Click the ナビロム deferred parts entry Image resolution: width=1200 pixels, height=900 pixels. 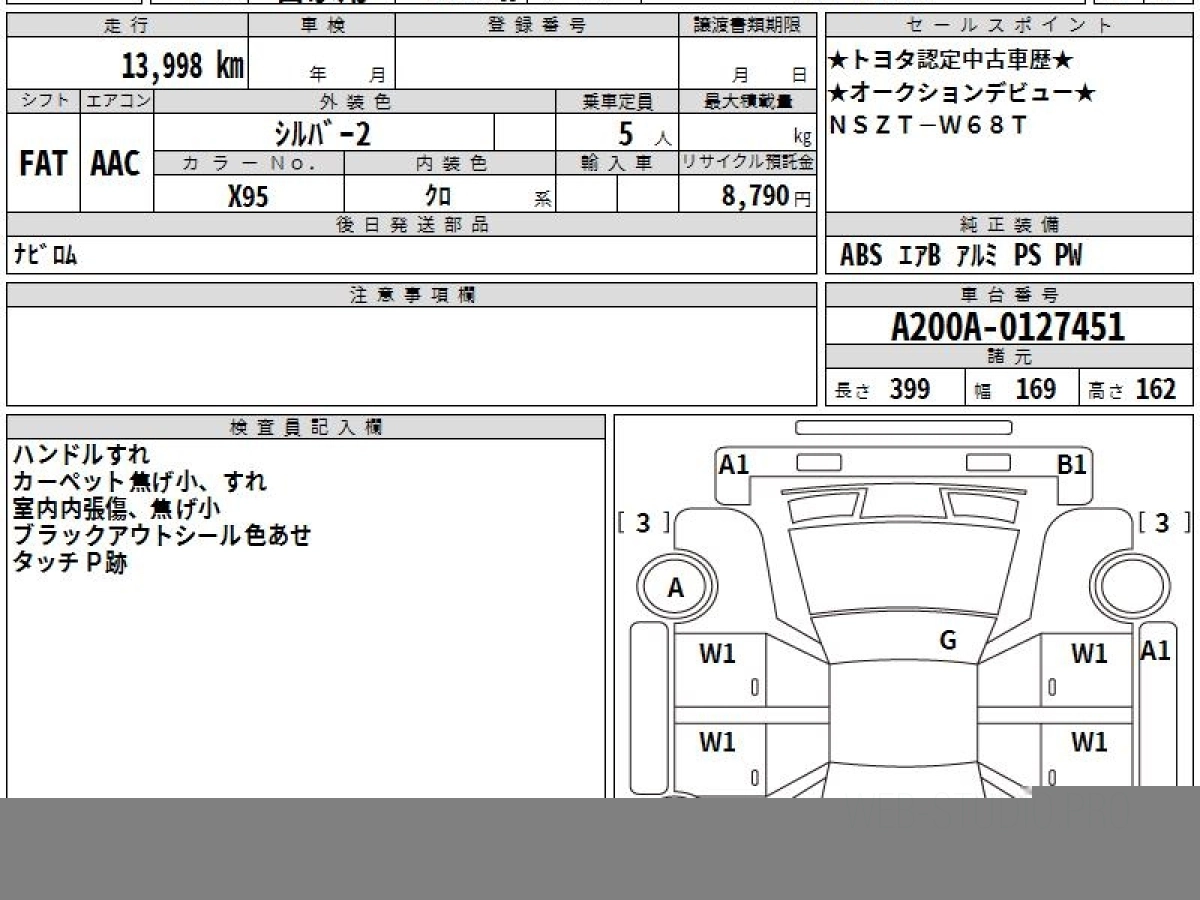click(x=45, y=256)
